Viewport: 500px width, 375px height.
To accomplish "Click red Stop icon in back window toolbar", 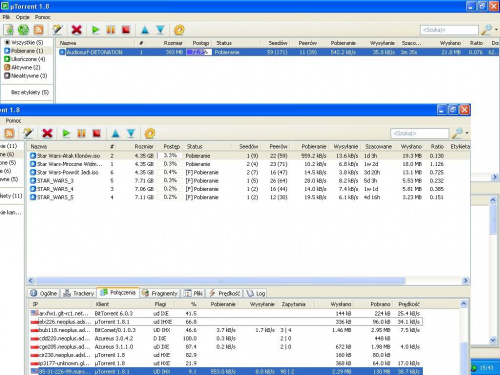I will click(126, 30).
